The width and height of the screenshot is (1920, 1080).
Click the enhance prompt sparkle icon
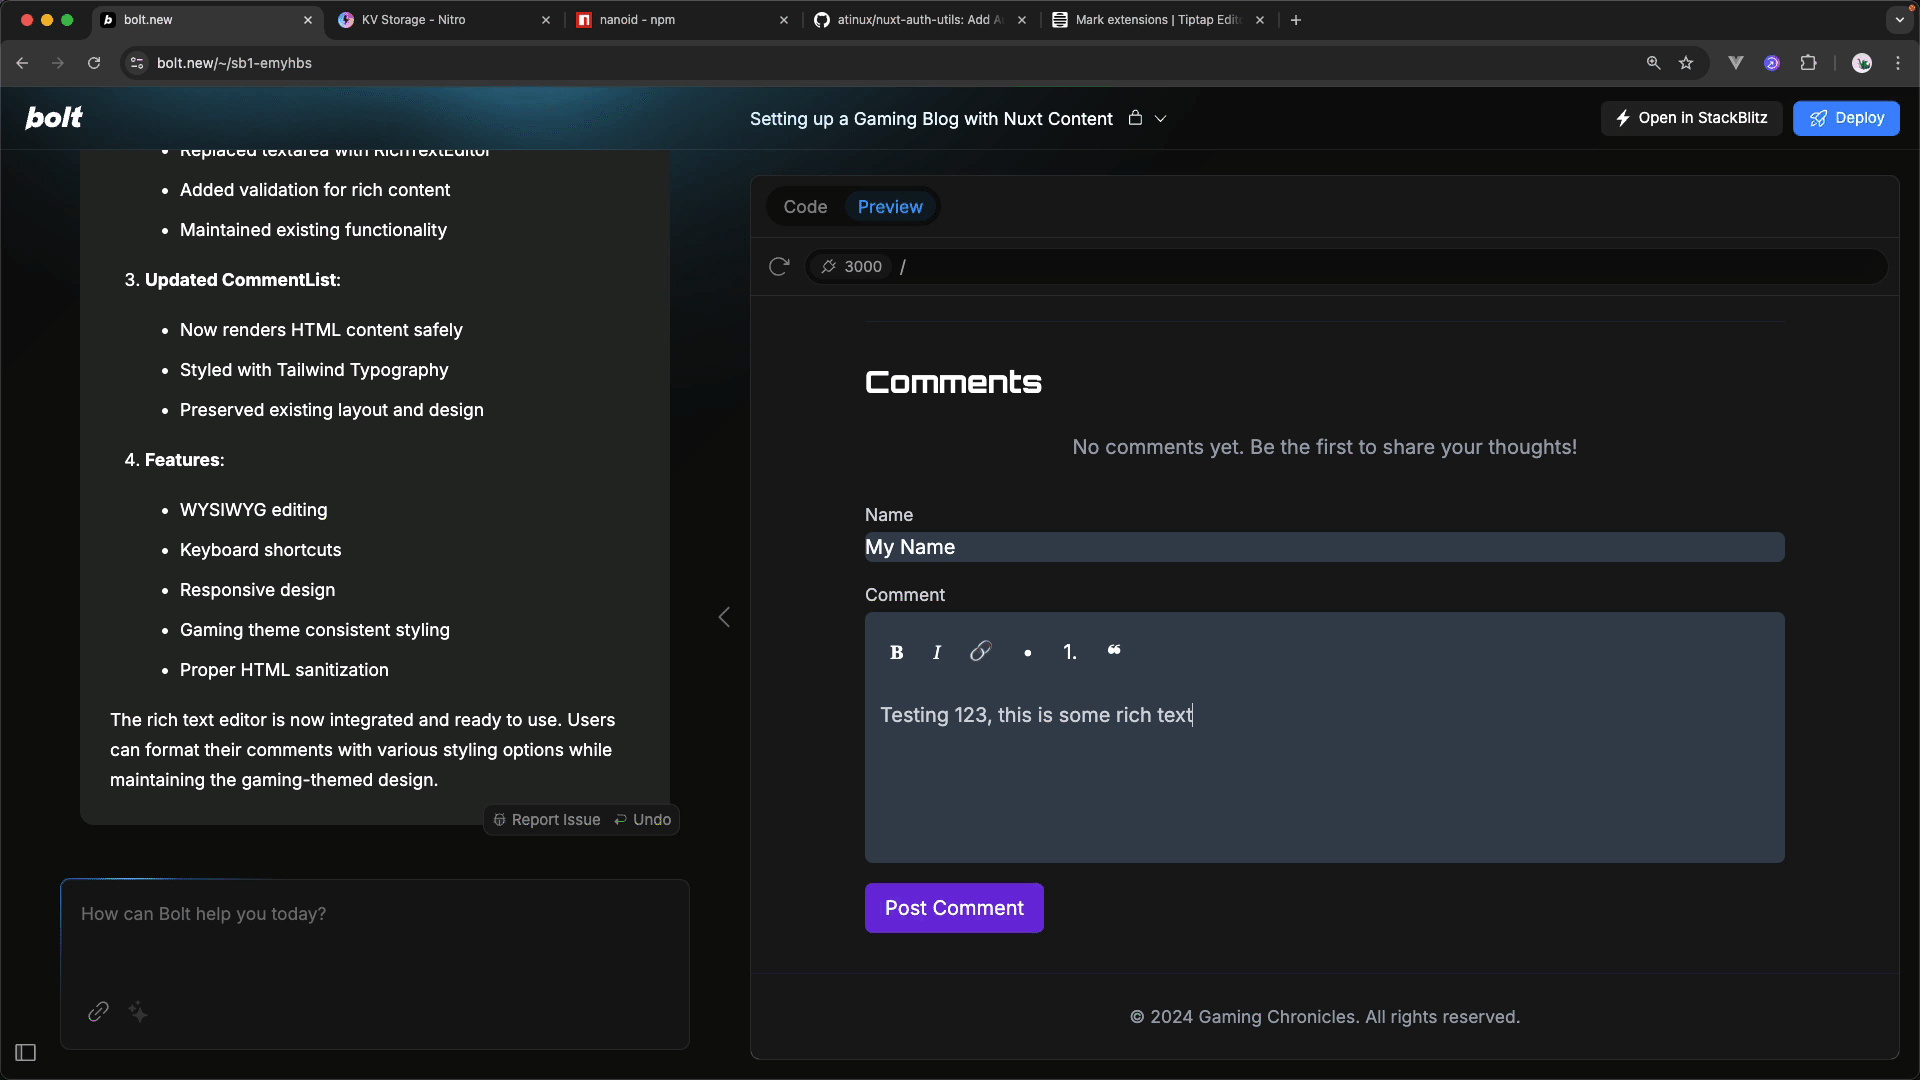pos(138,1012)
